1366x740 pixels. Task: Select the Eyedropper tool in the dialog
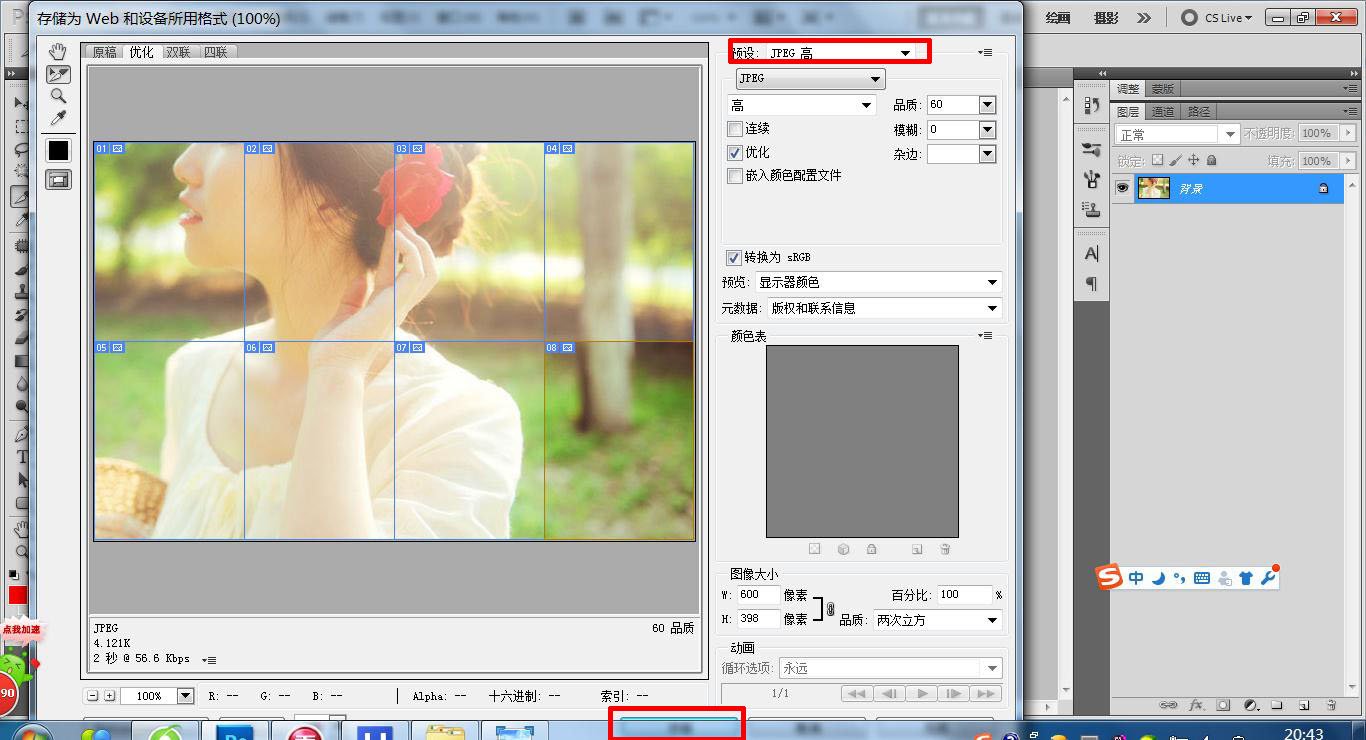click(x=58, y=119)
